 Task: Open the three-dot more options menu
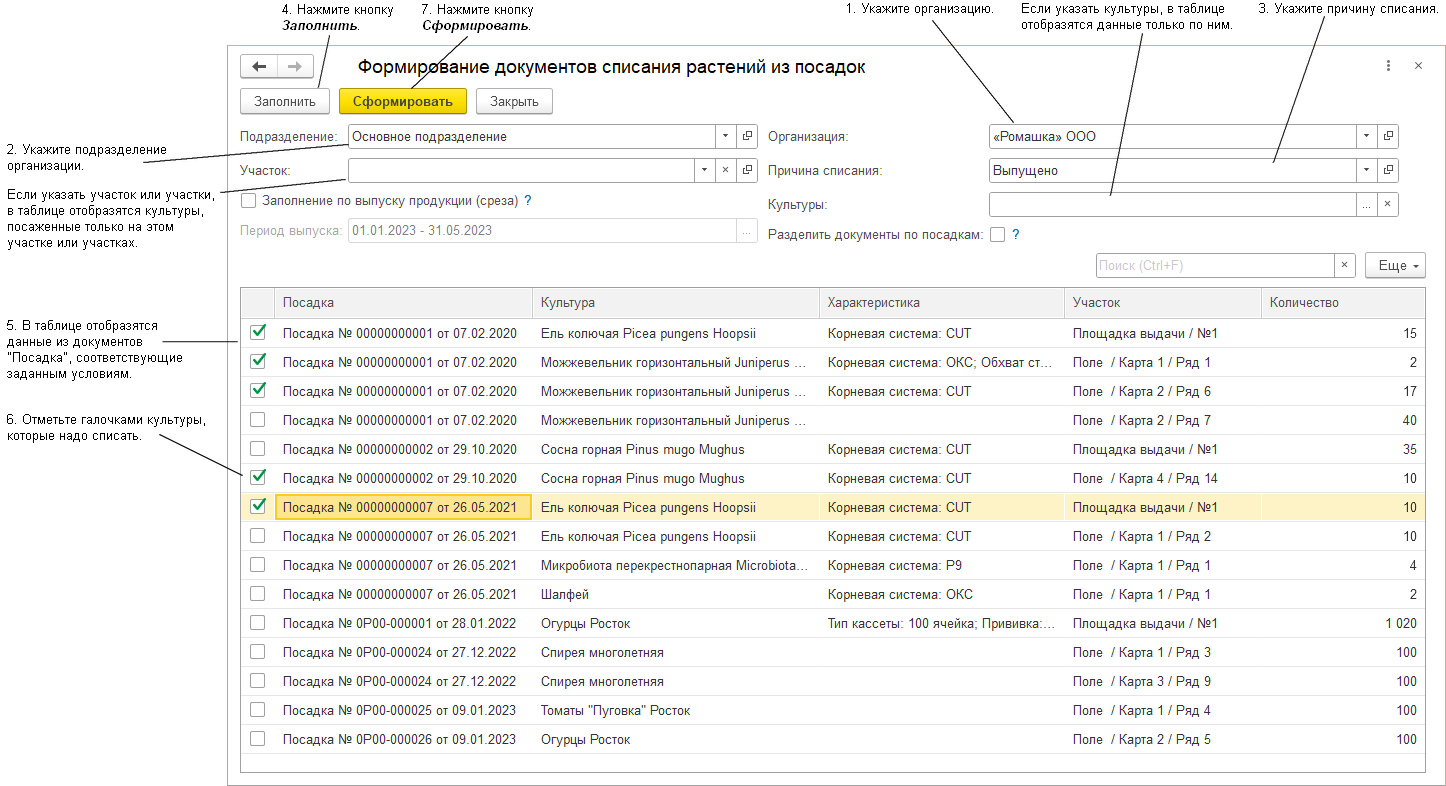[x=1388, y=66]
